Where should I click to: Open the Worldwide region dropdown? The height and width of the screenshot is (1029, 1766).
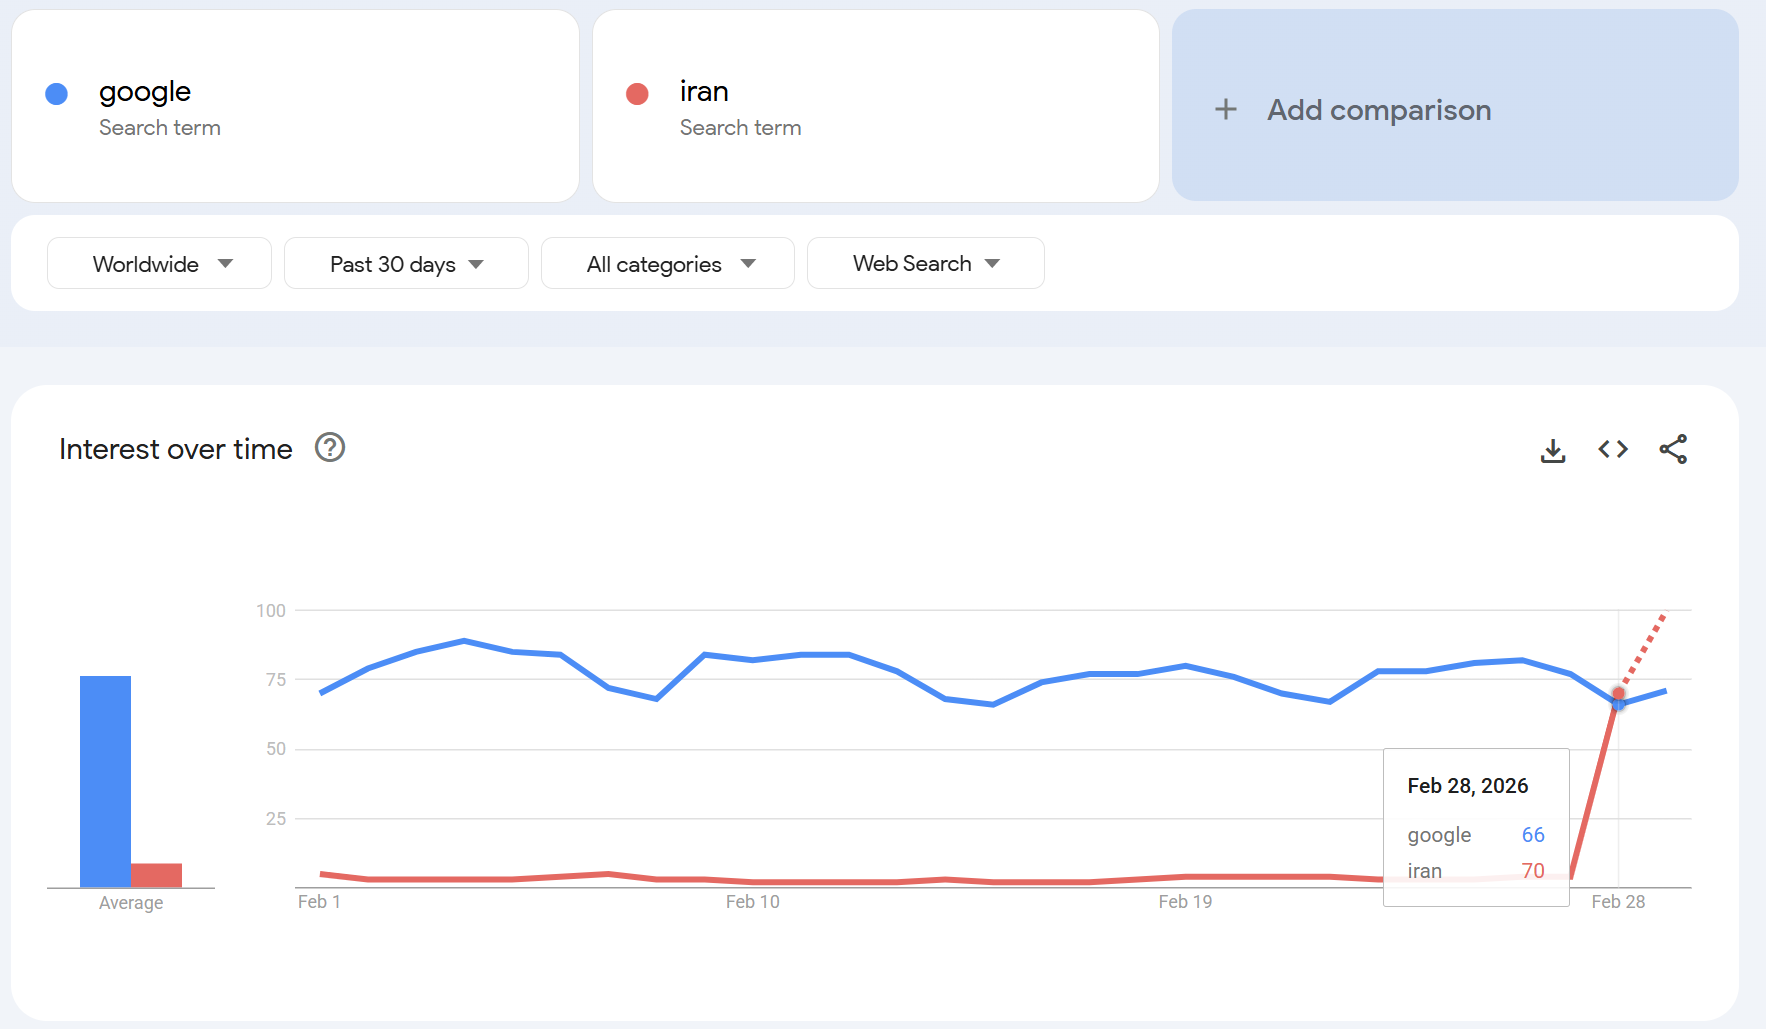pyautogui.click(x=160, y=264)
